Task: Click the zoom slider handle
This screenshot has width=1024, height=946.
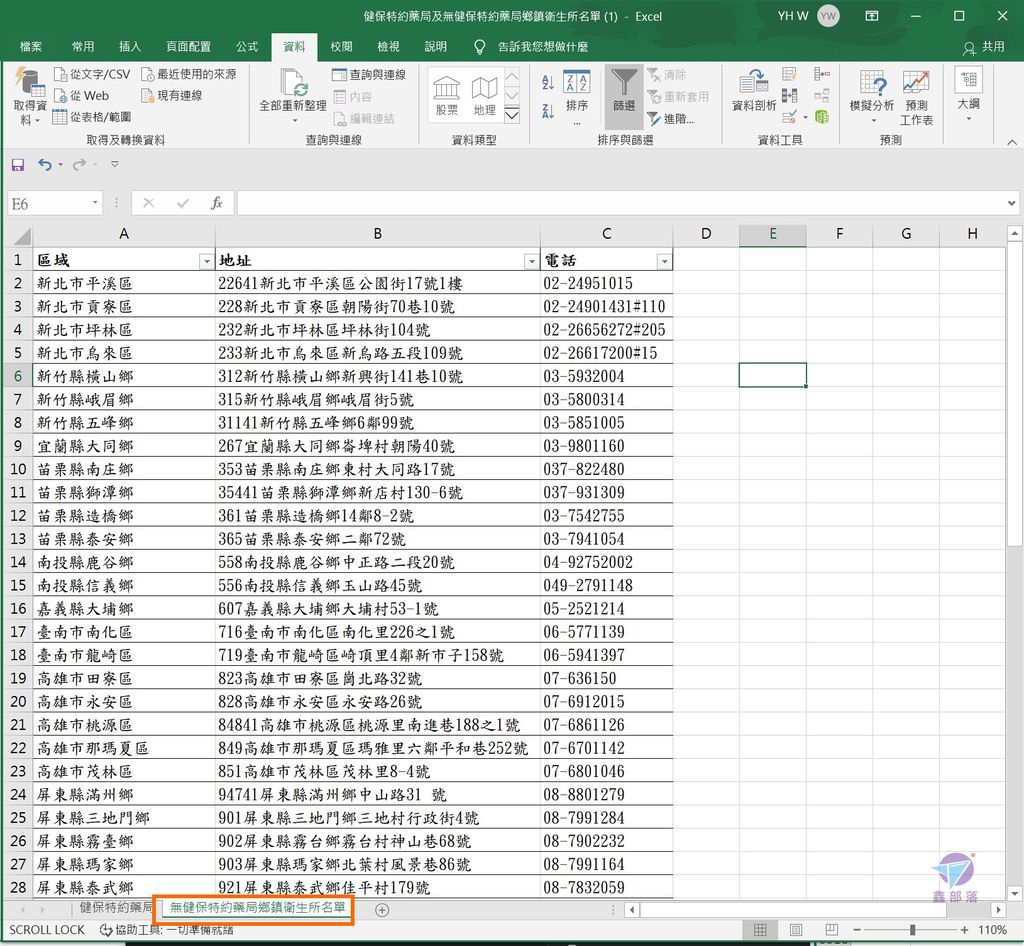Action: click(x=912, y=930)
